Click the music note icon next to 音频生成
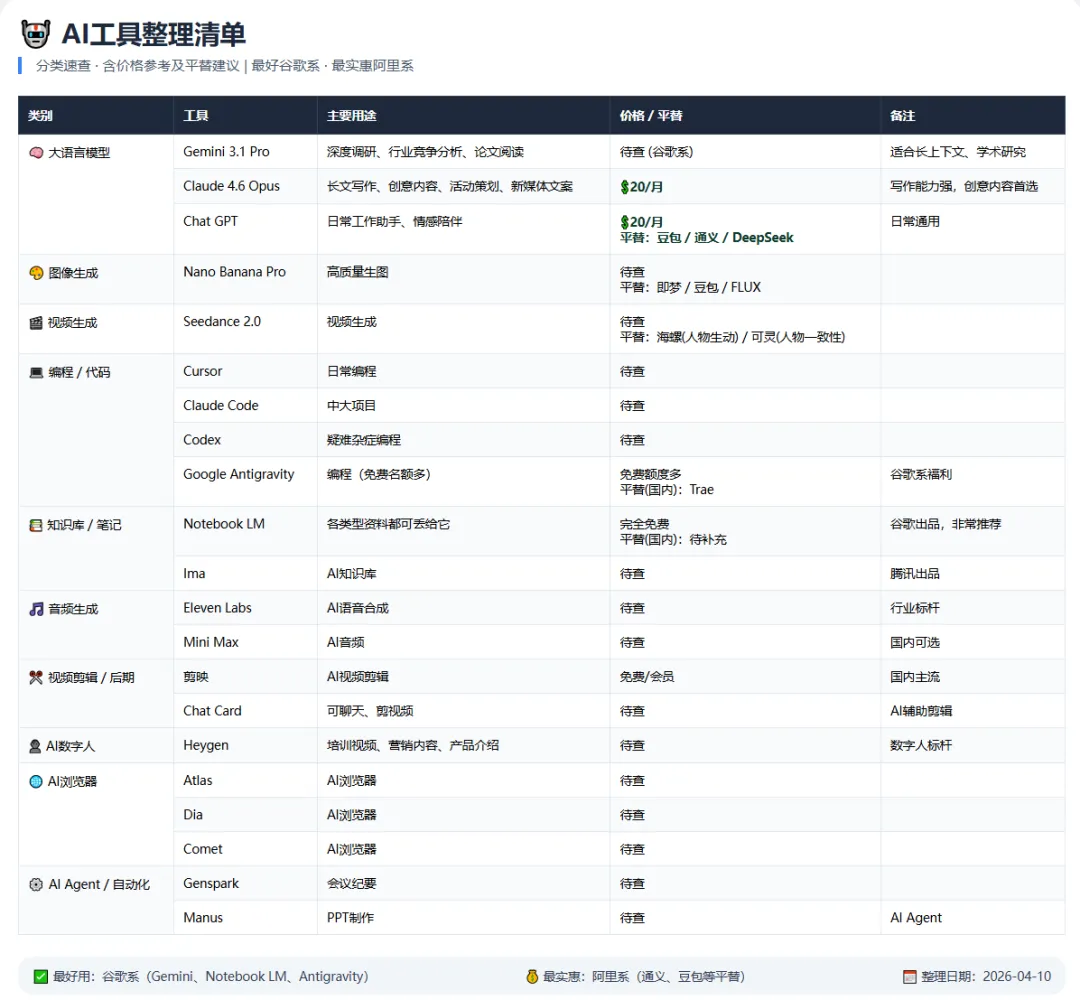The height and width of the screenshot is (1000, 1080). tap(36, 610)
